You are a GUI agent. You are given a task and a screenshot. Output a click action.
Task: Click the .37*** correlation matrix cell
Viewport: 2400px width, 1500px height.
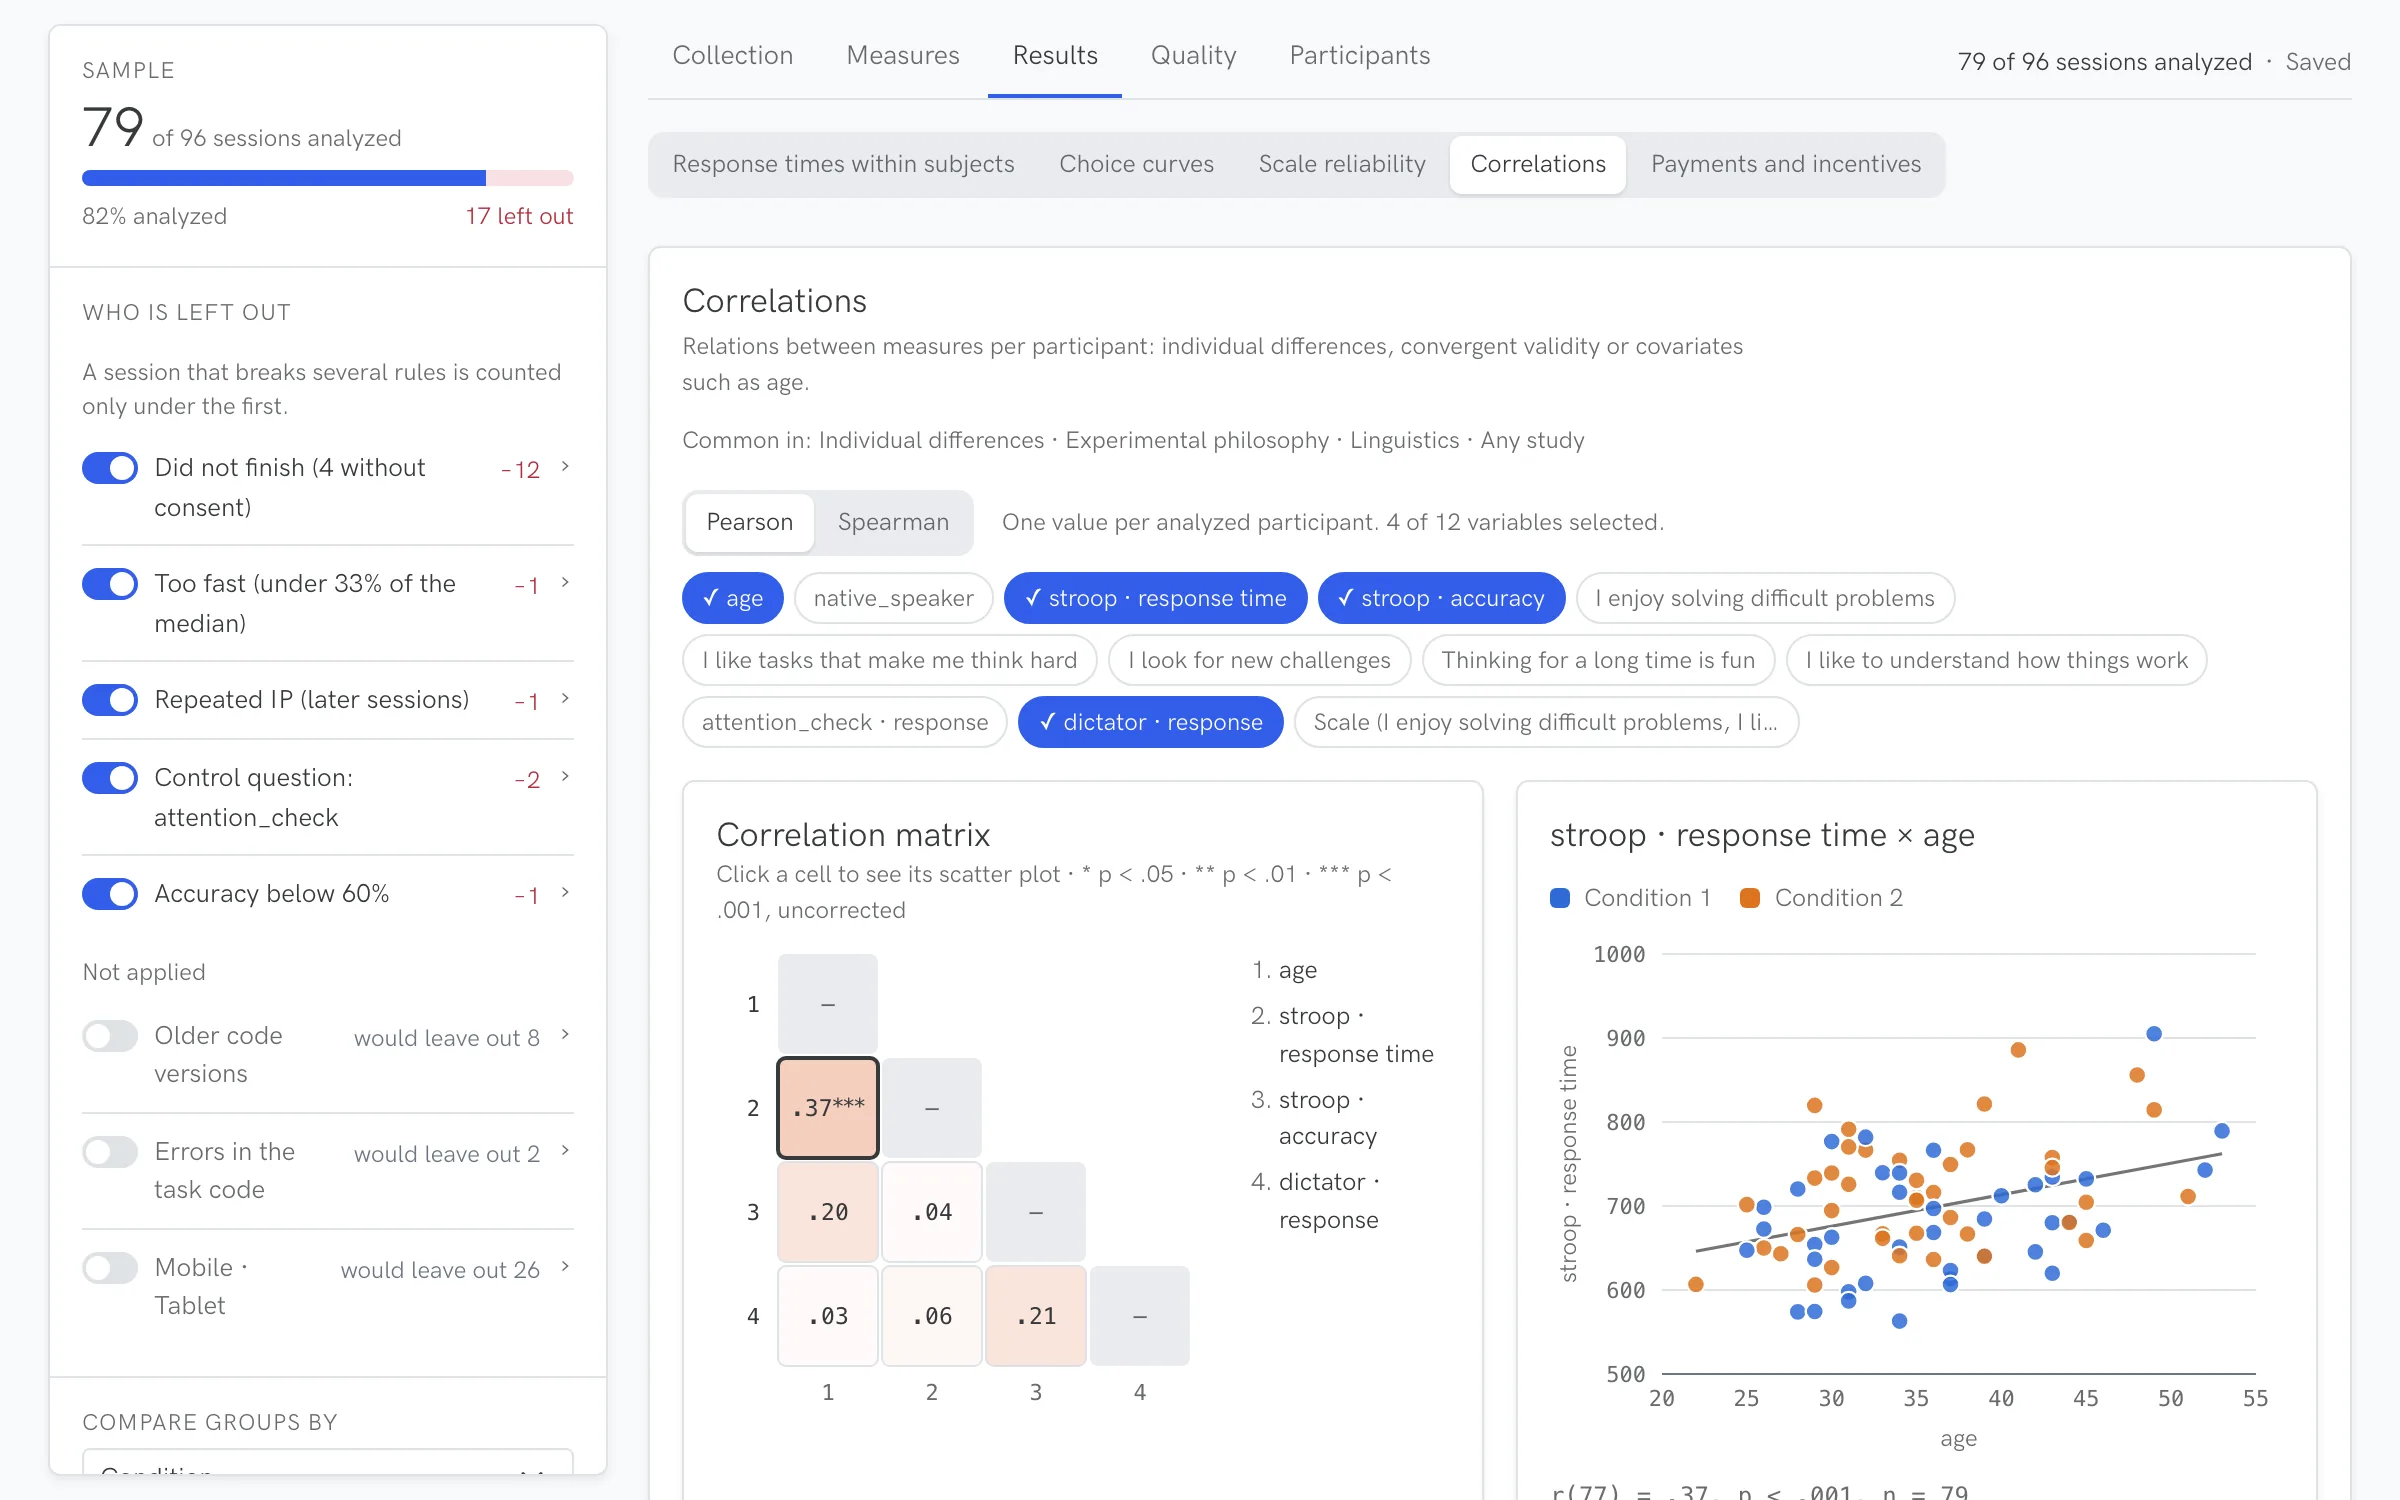click(828, 1108)
